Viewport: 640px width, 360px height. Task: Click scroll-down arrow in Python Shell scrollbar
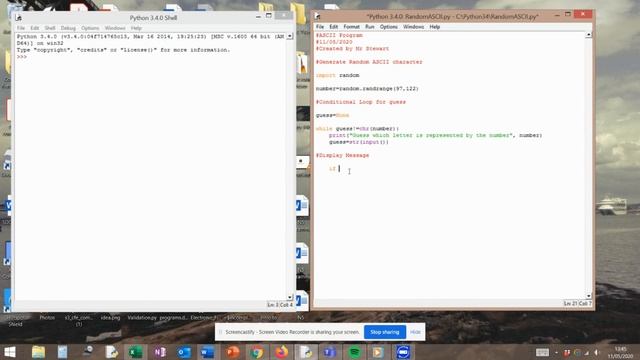290,298
